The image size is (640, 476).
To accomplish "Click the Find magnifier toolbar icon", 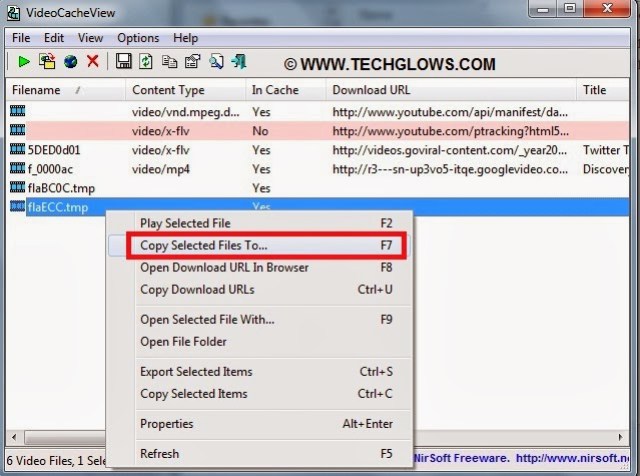I will click(x=216, y=62).
